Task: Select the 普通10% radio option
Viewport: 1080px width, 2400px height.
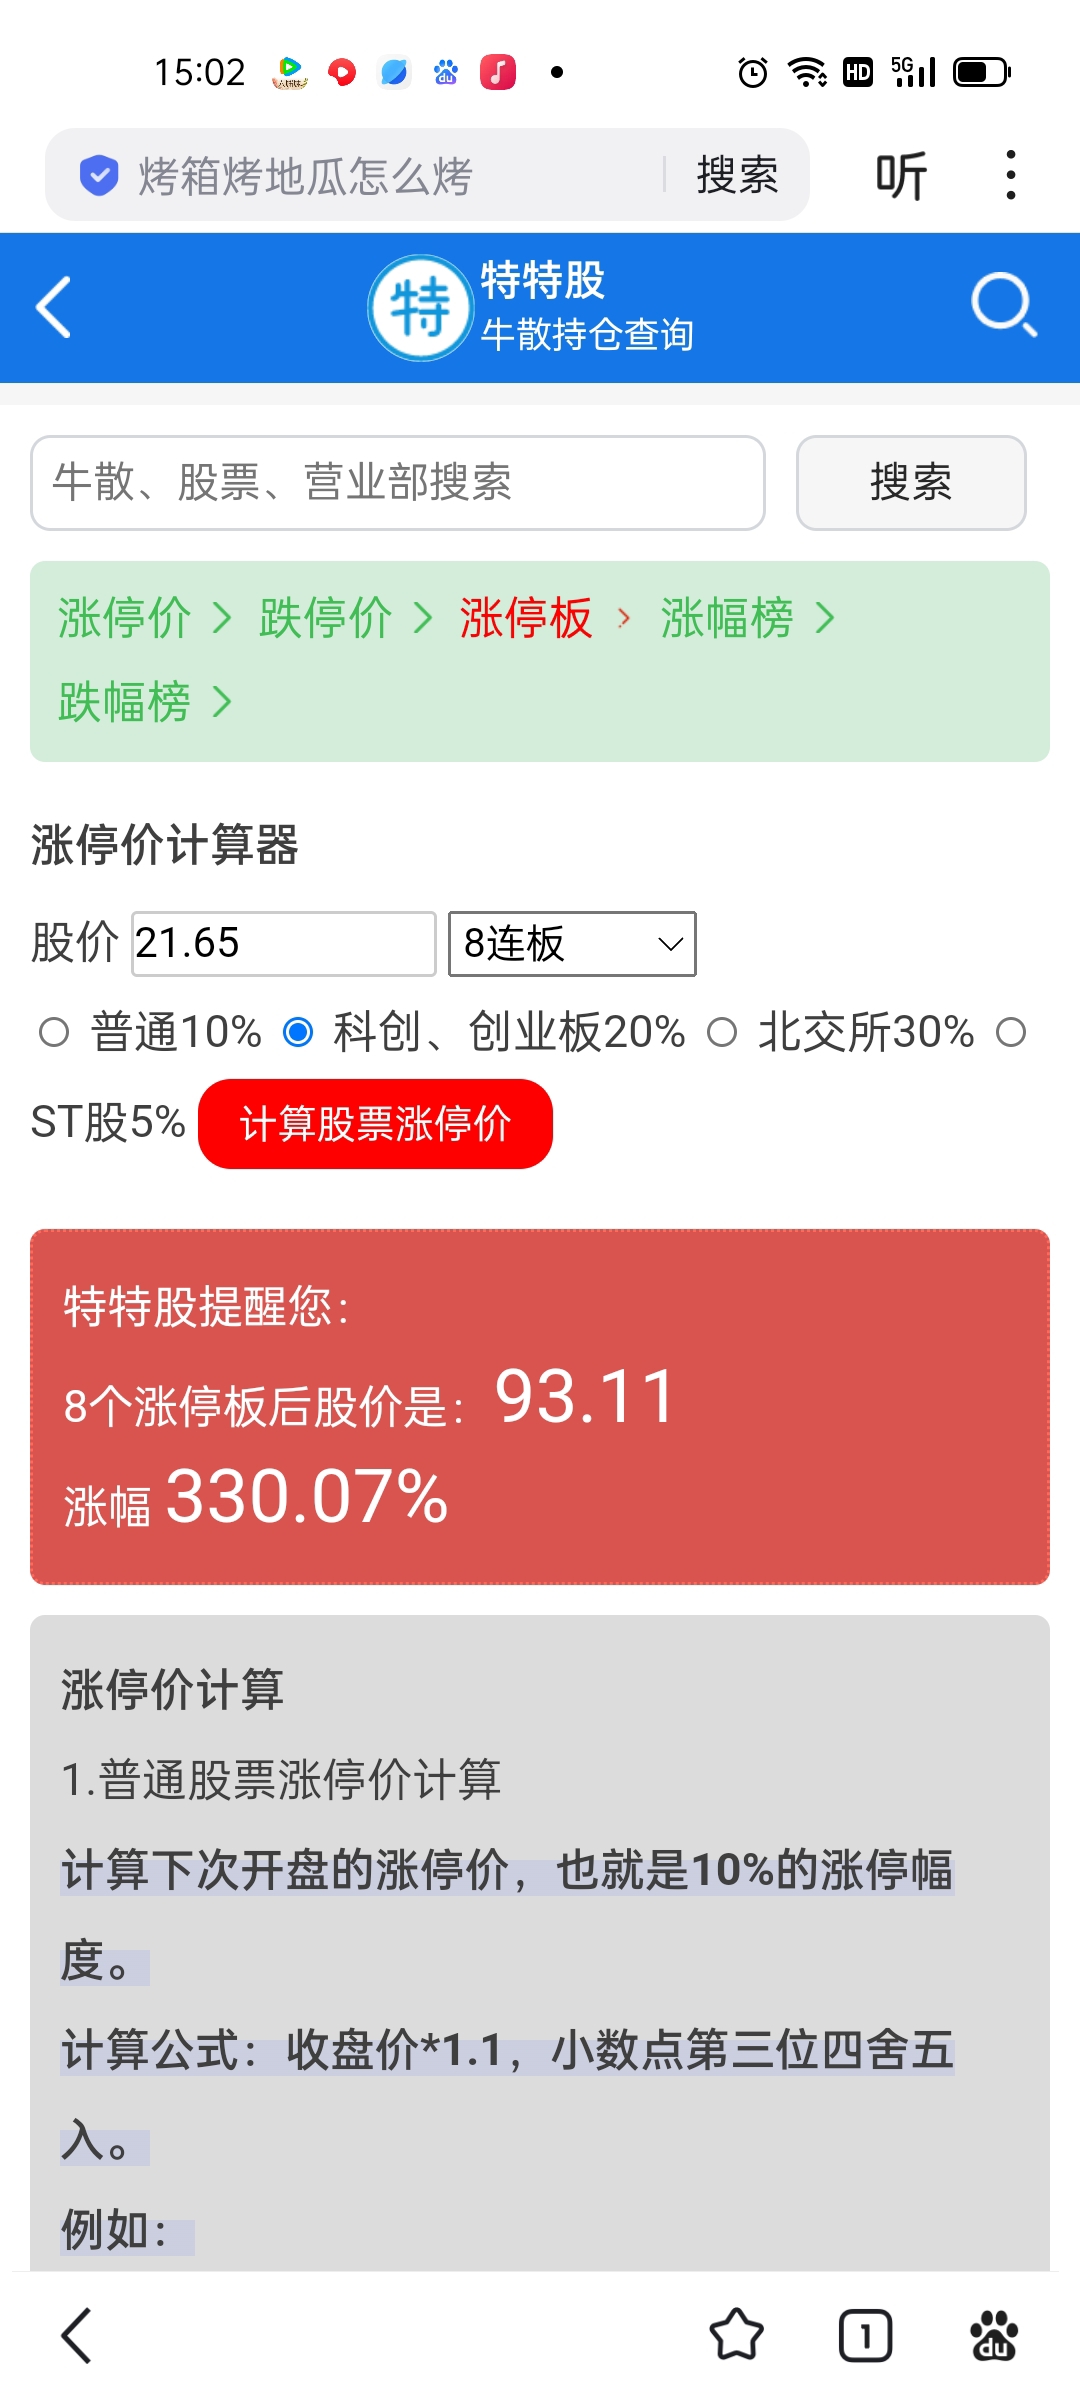Action: (54, 1032)
